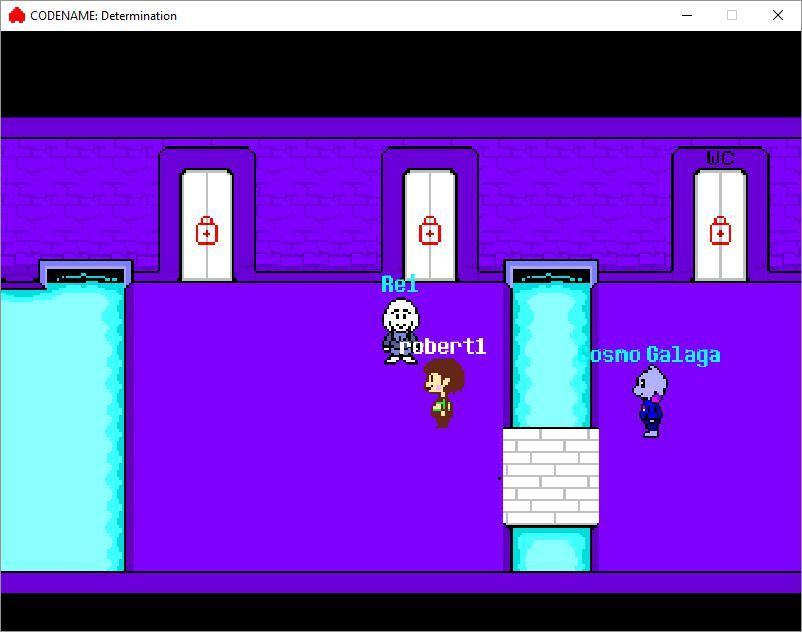
Task: Click the "CODENAME: Determination" window title
Action: click(103, 16)
